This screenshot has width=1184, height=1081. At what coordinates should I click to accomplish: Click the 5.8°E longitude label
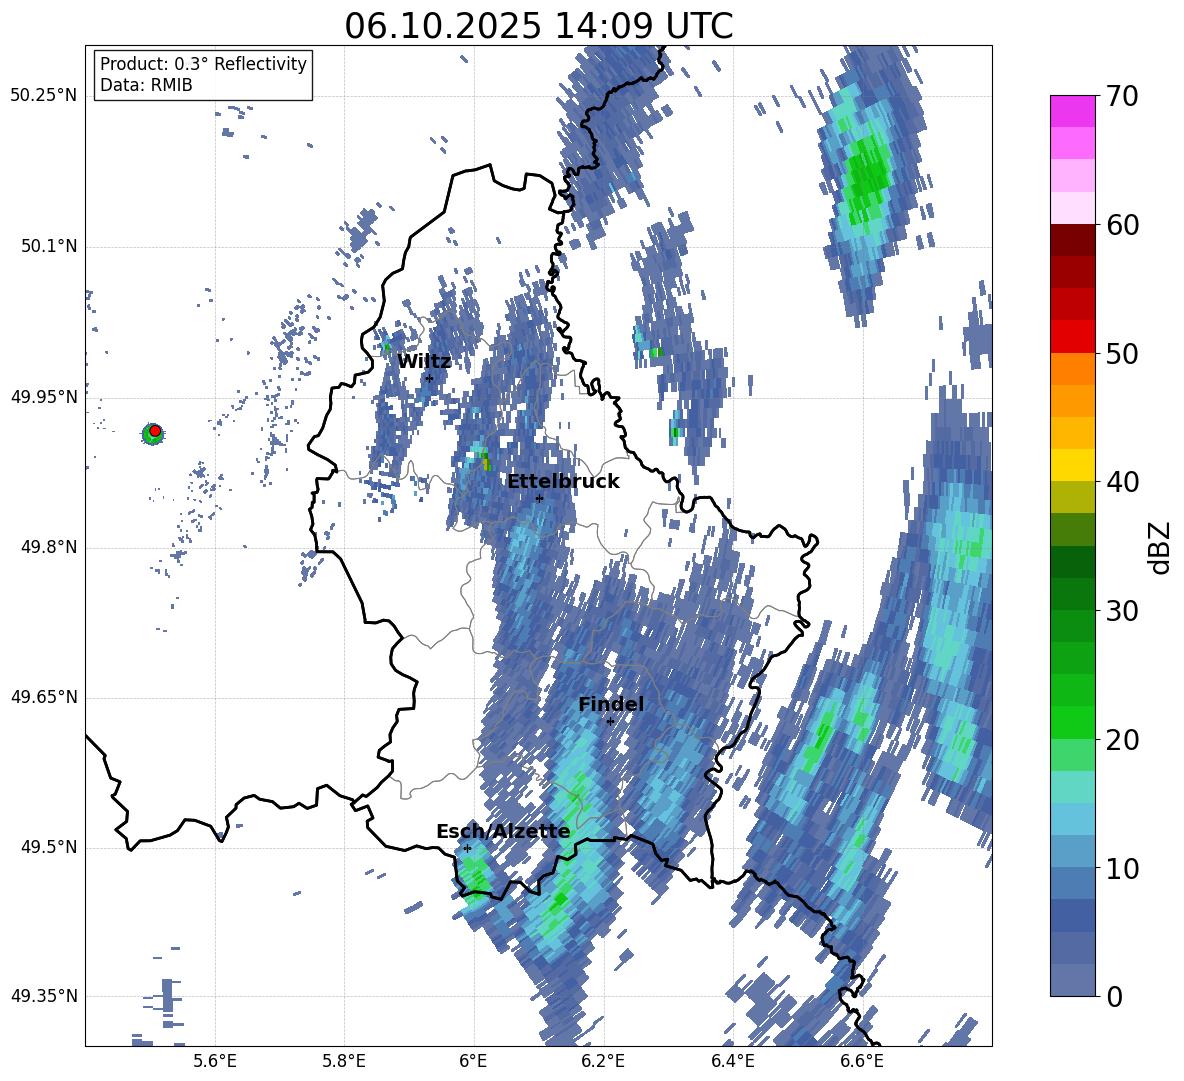click(345, 1062)
